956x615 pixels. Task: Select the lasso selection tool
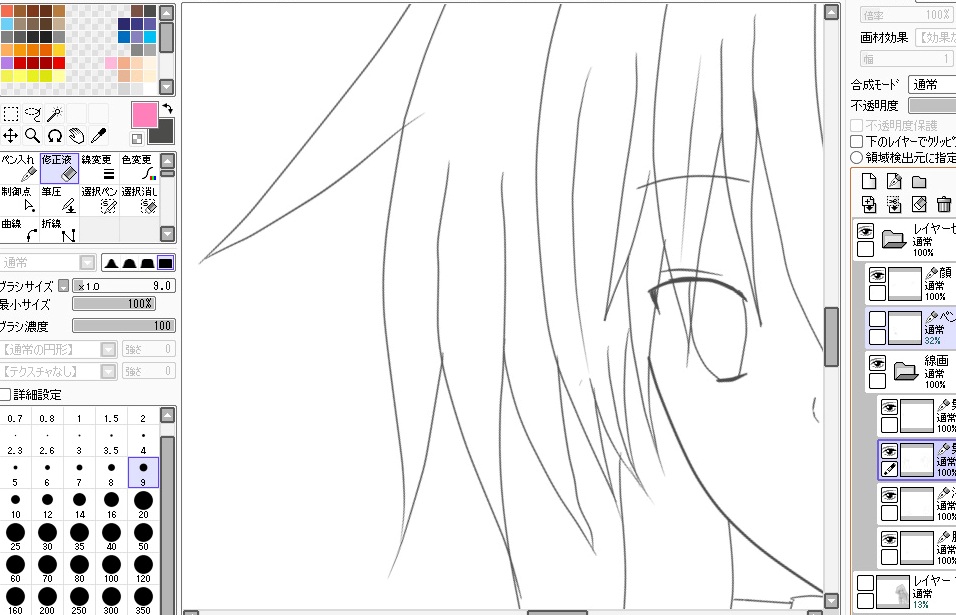tap(33, 113)
